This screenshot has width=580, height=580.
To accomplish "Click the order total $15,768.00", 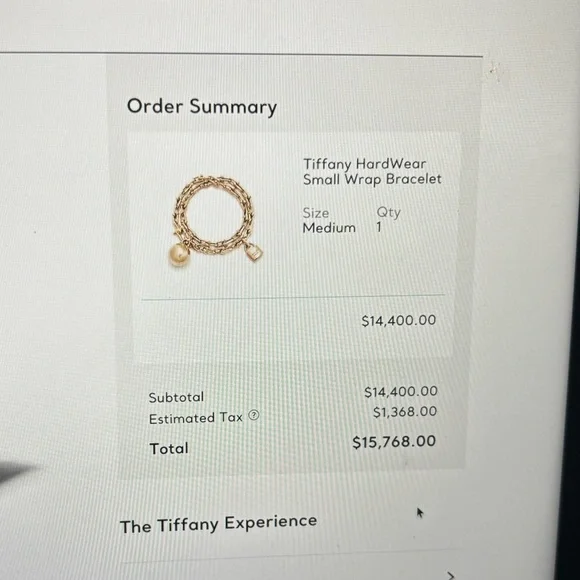I will [394, 442].
